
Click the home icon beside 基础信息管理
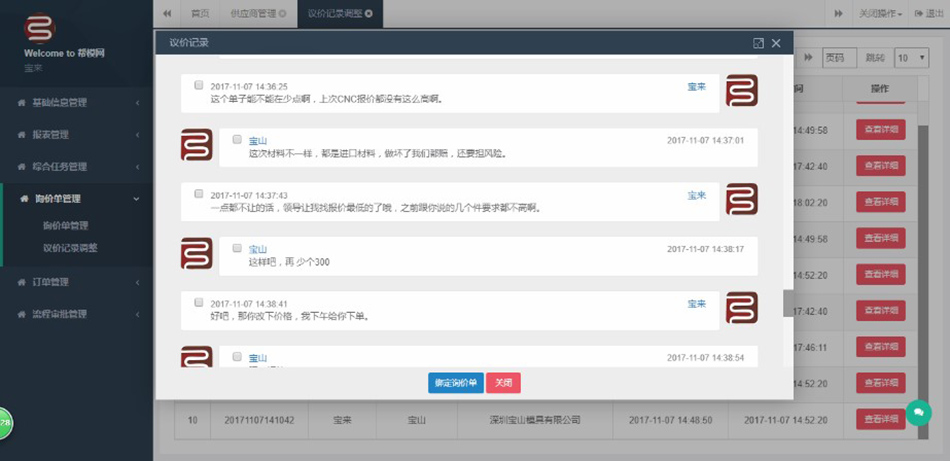[22, 103]
